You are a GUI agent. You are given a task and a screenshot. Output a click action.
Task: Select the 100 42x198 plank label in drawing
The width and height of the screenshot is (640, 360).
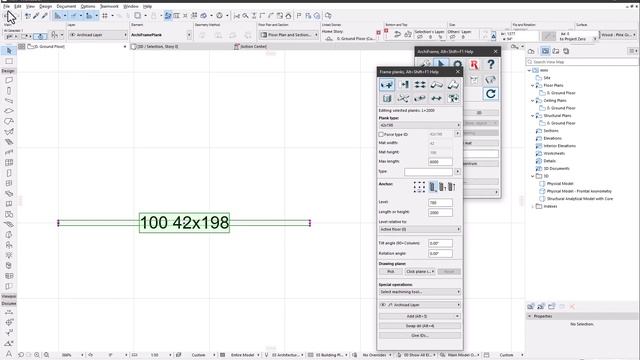click(184, 223)
